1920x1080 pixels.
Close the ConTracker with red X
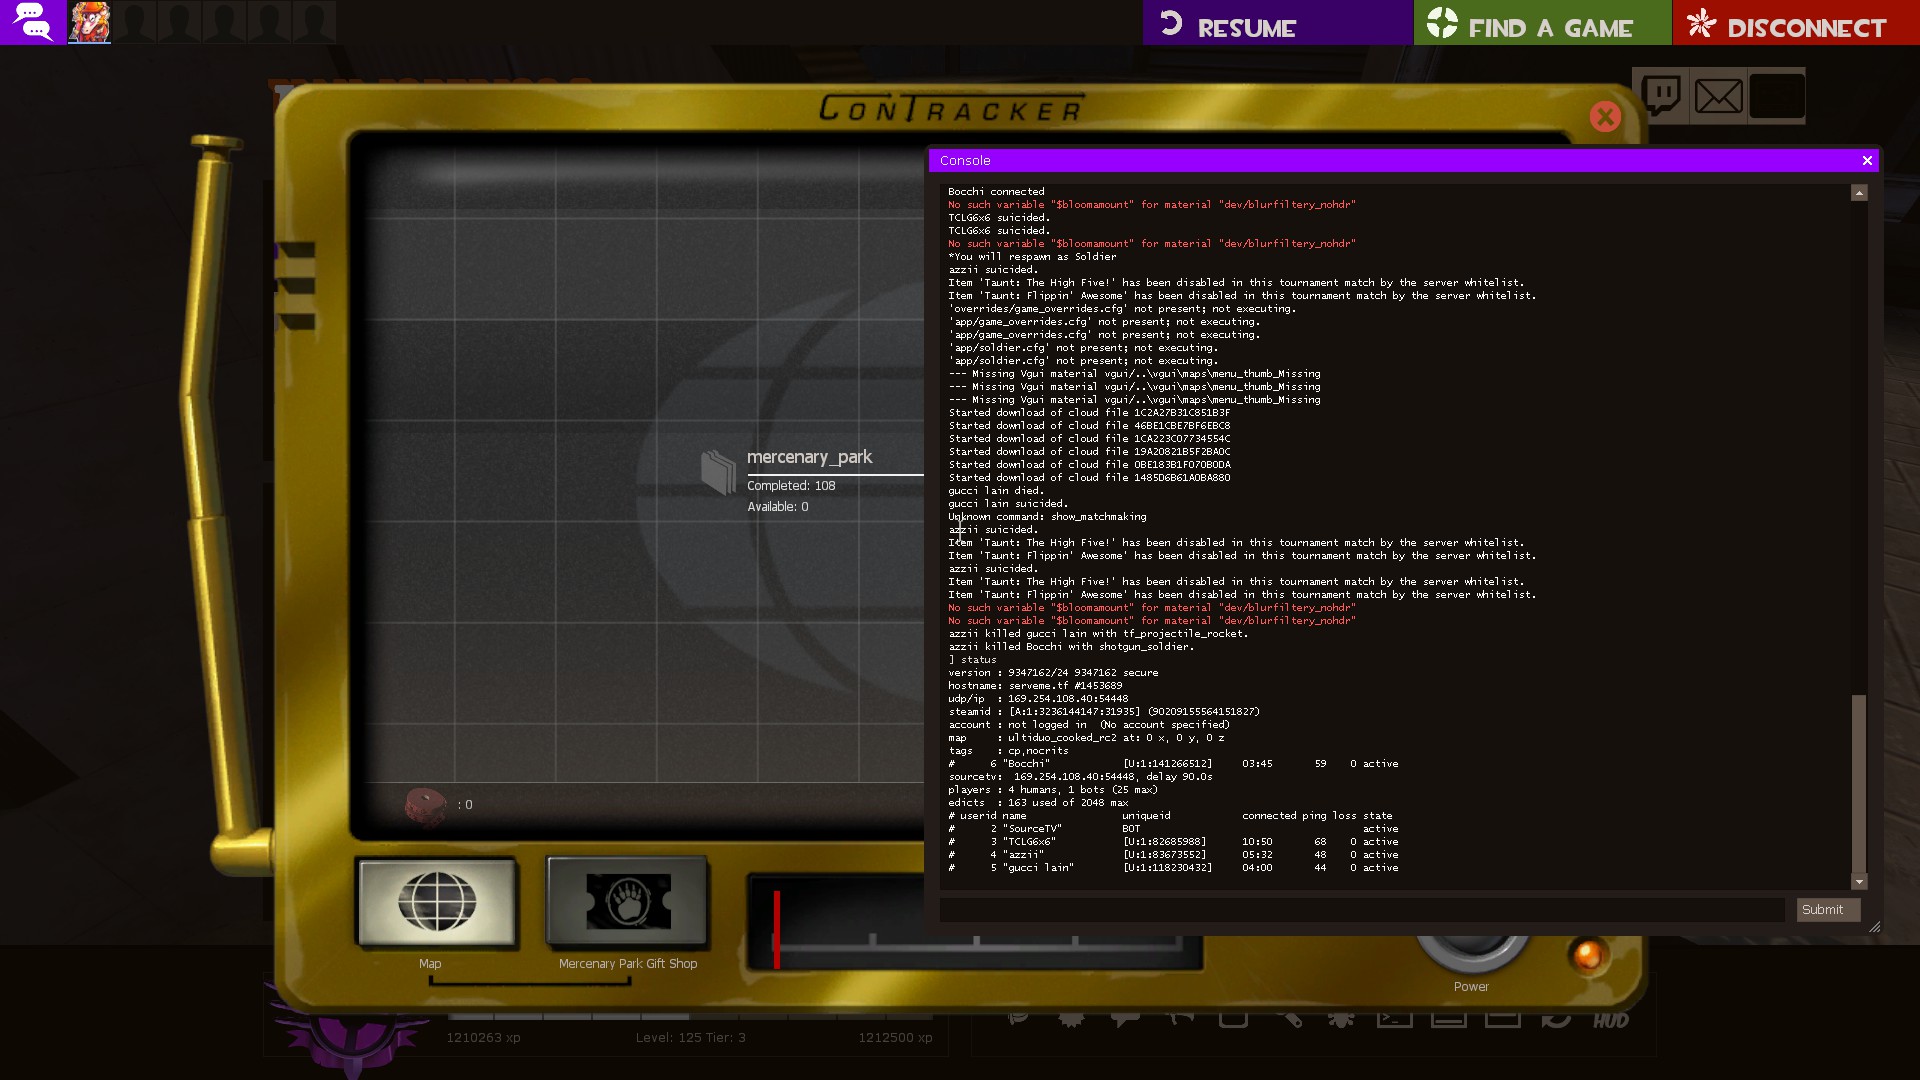point(1605,117)
